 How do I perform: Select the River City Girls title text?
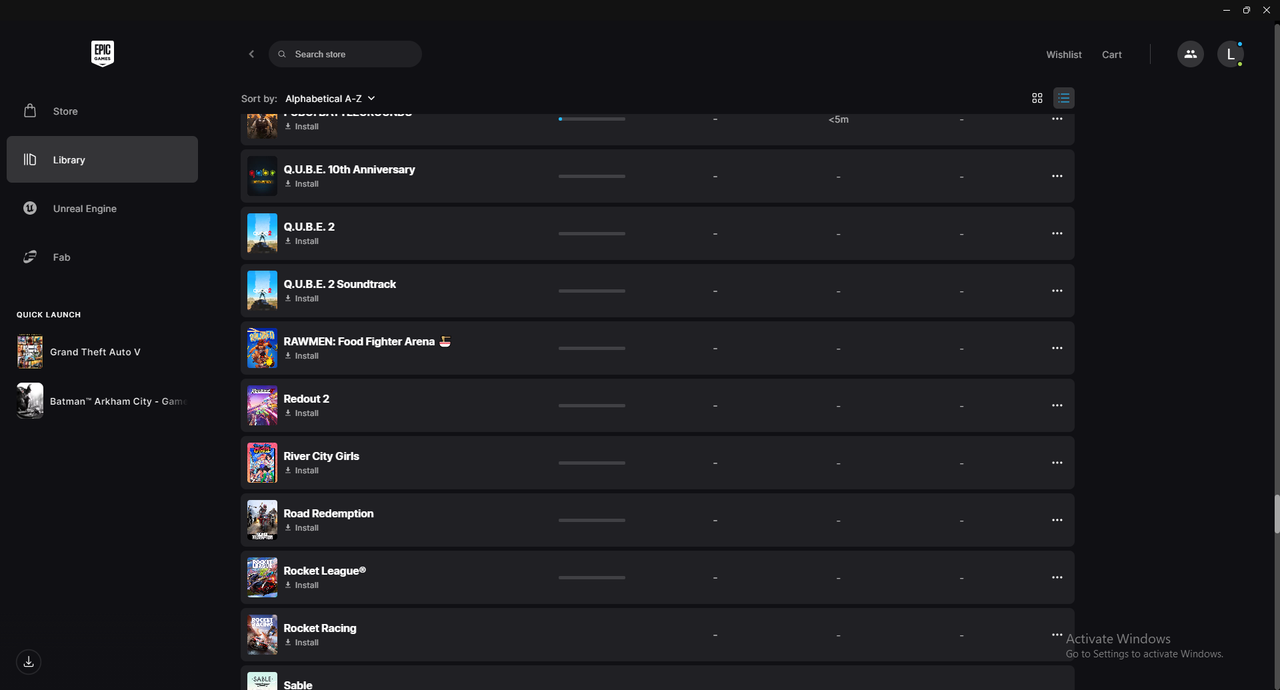click(x=321, y=456)
